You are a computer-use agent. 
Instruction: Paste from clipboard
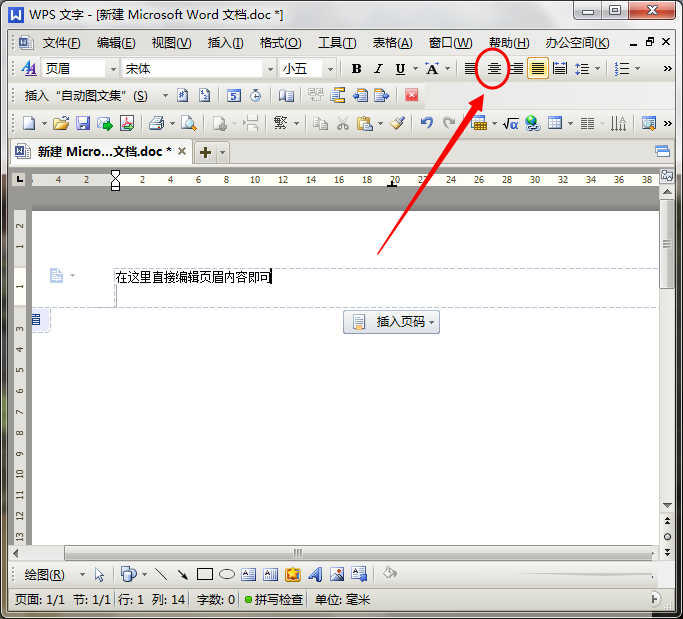(365, 124)
